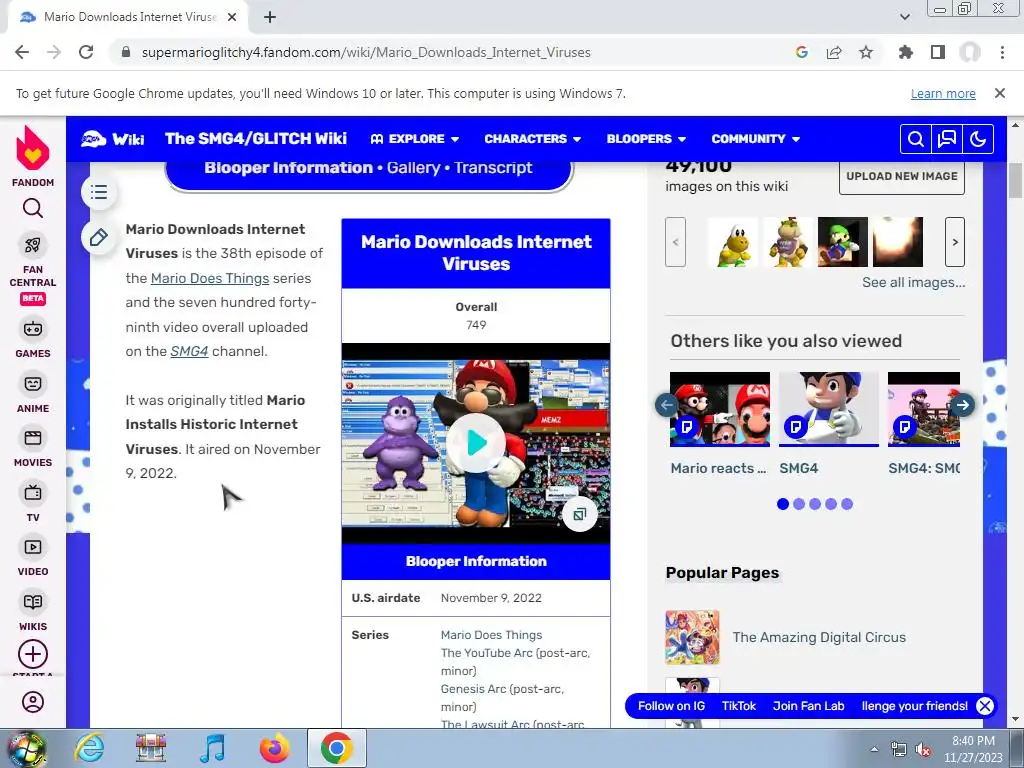Close the Follow on IG banner
The image size is (1024, 768).
click(985, 706)
